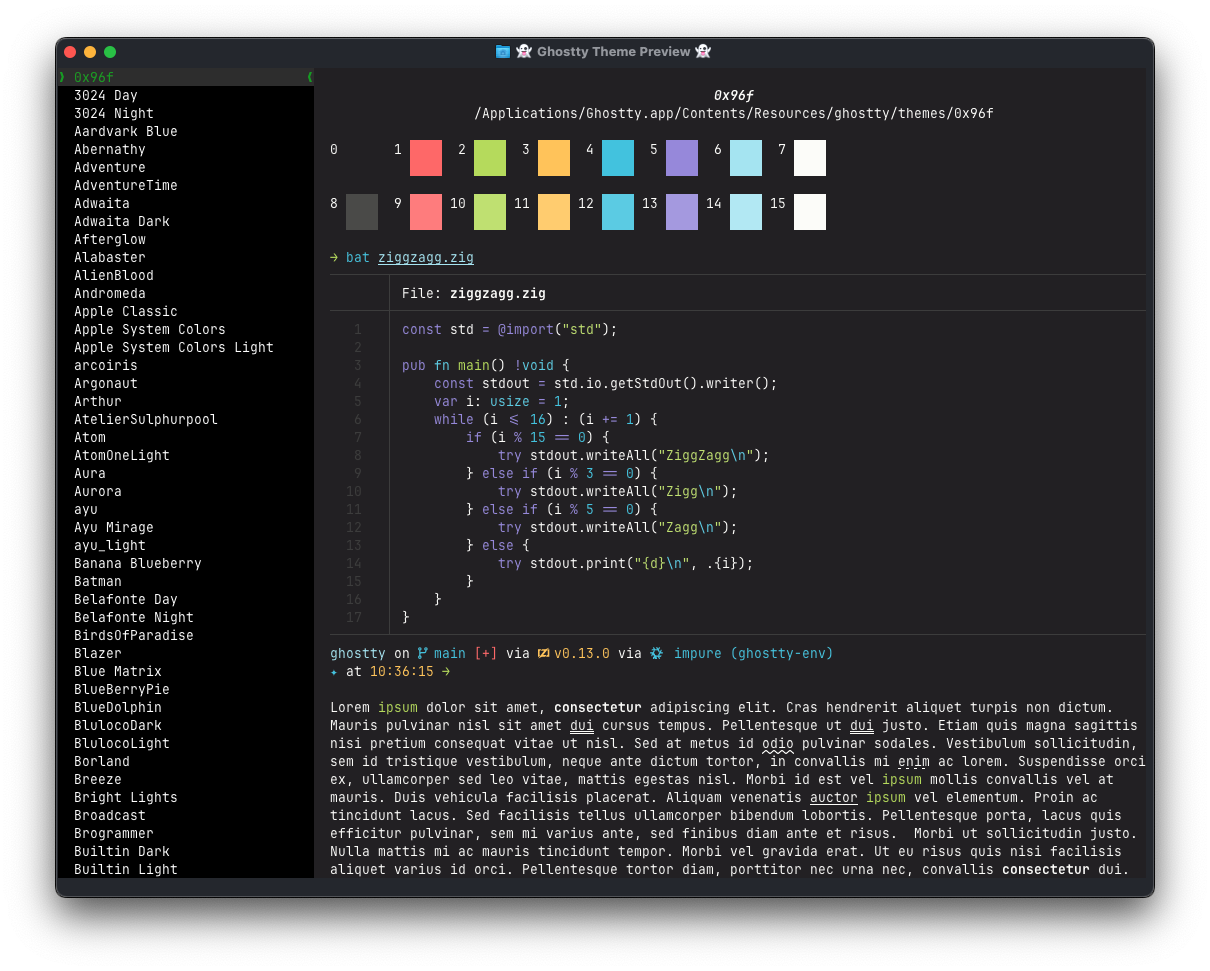Choose the Abernathy theme
This screenshot has width=1210, height=971.
coord(110,150)
